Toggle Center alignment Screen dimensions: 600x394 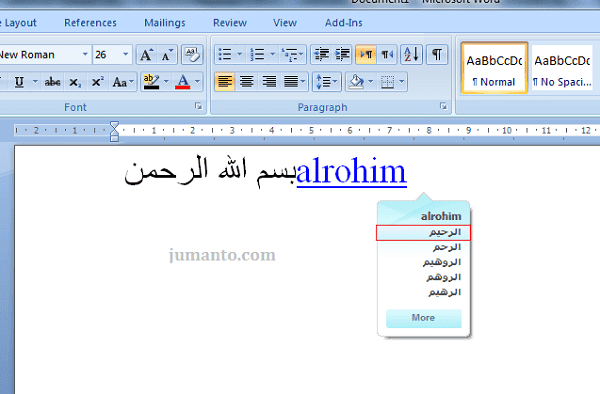tap(247, 81)
